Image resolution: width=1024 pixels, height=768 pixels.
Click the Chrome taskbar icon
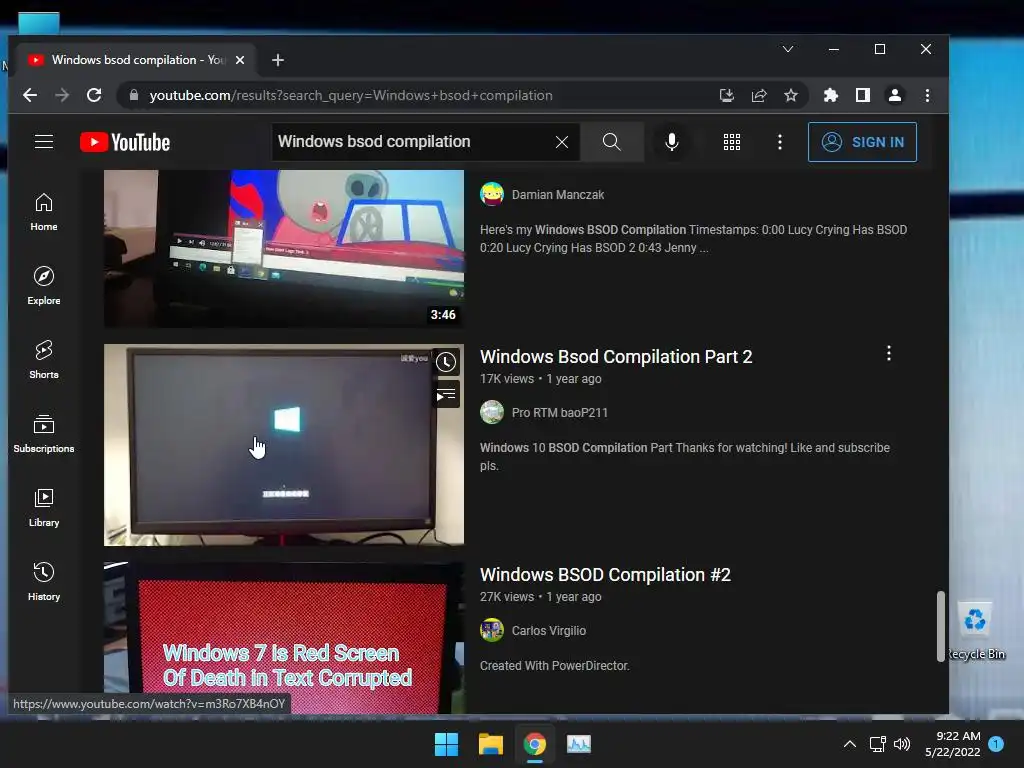(x=534, y=744)
